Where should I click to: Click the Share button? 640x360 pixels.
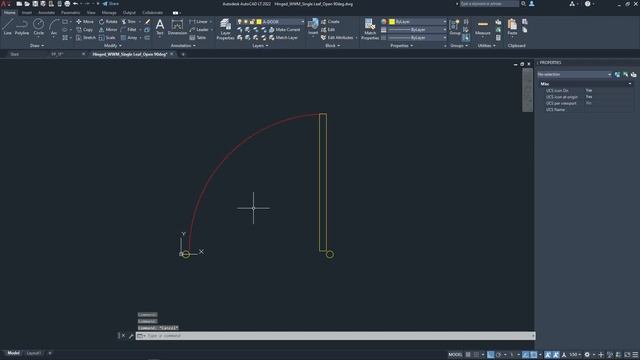click(x=111, y=4)
